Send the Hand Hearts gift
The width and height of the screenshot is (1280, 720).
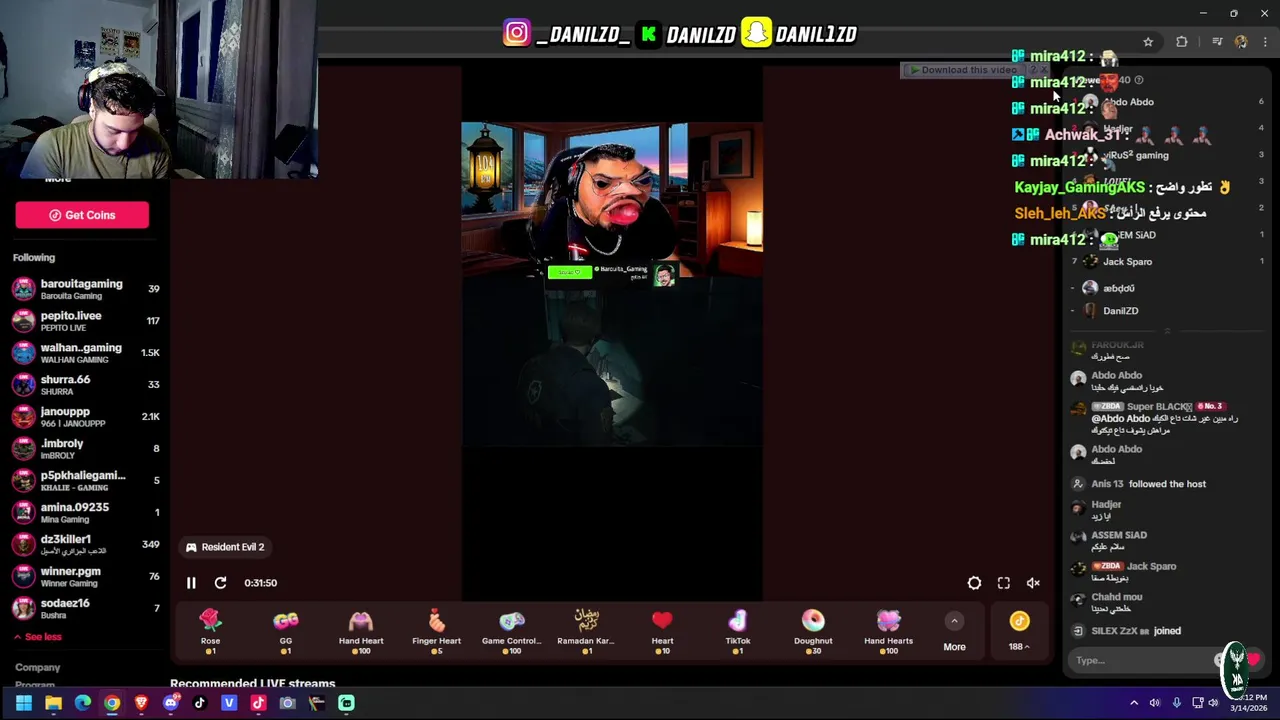888,632
